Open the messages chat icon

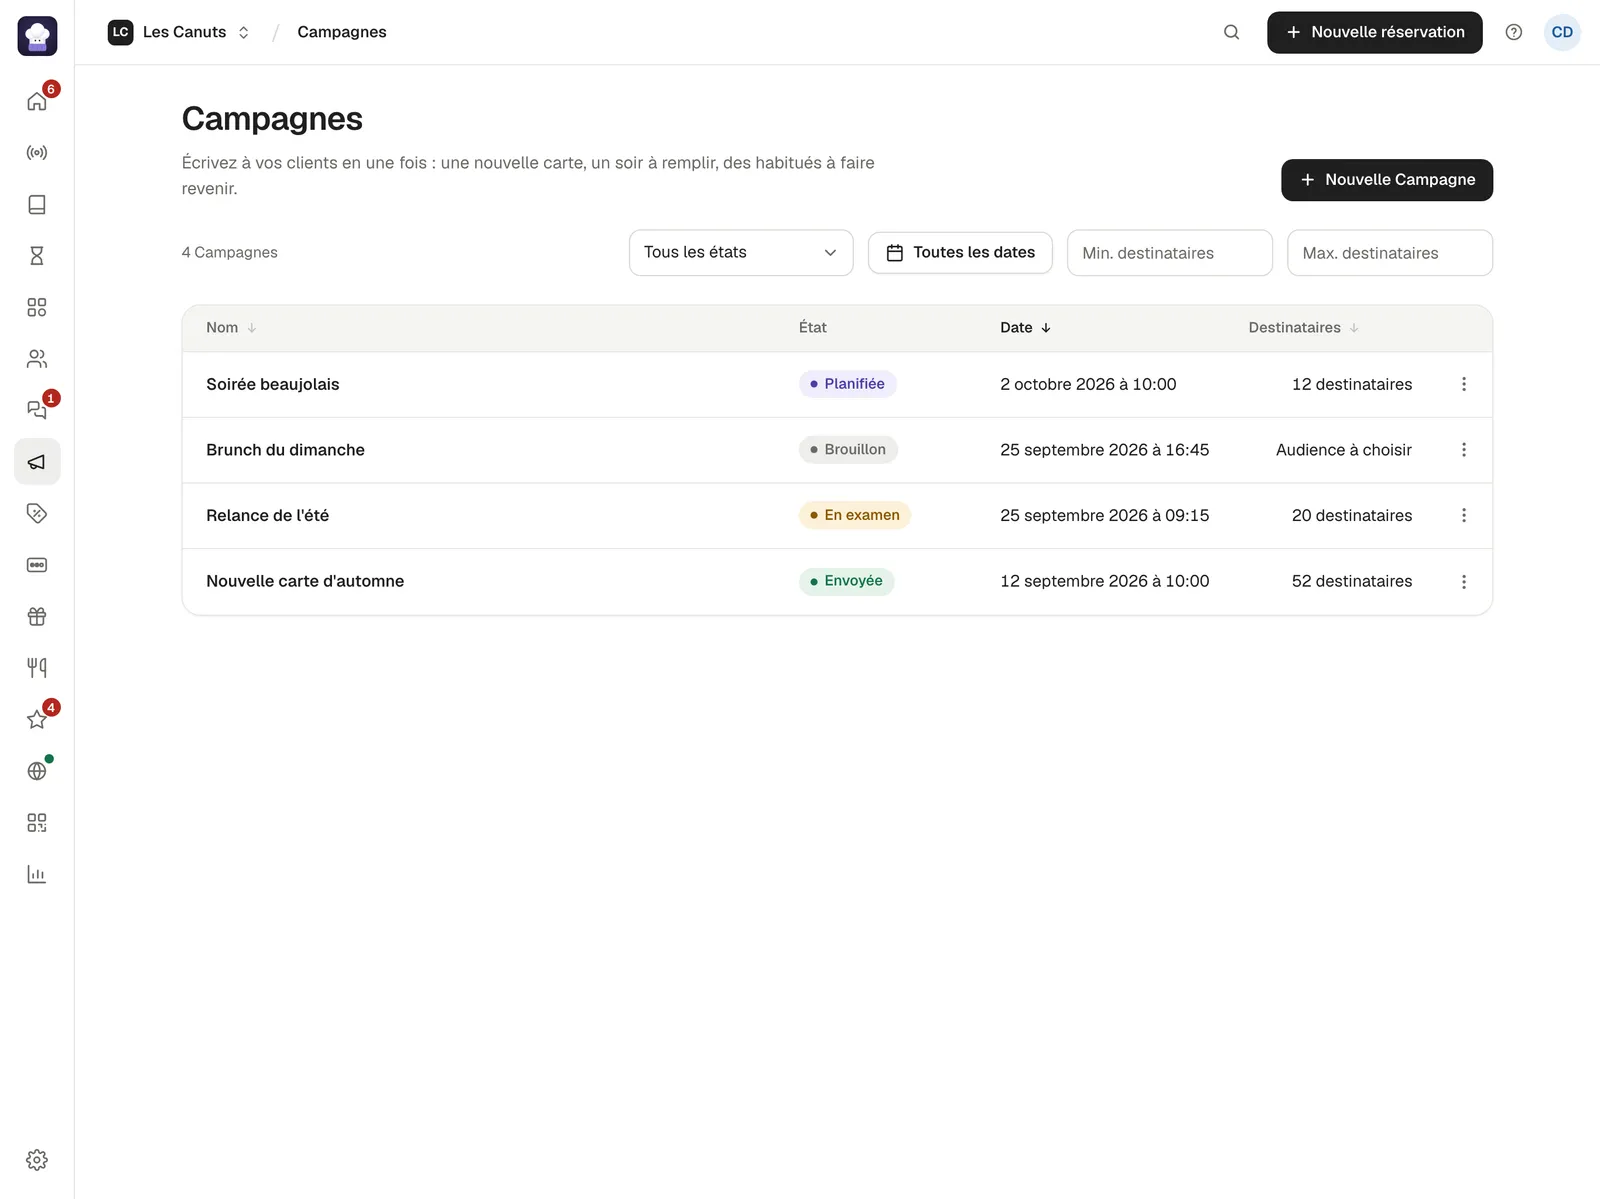[x=37, y=410]
